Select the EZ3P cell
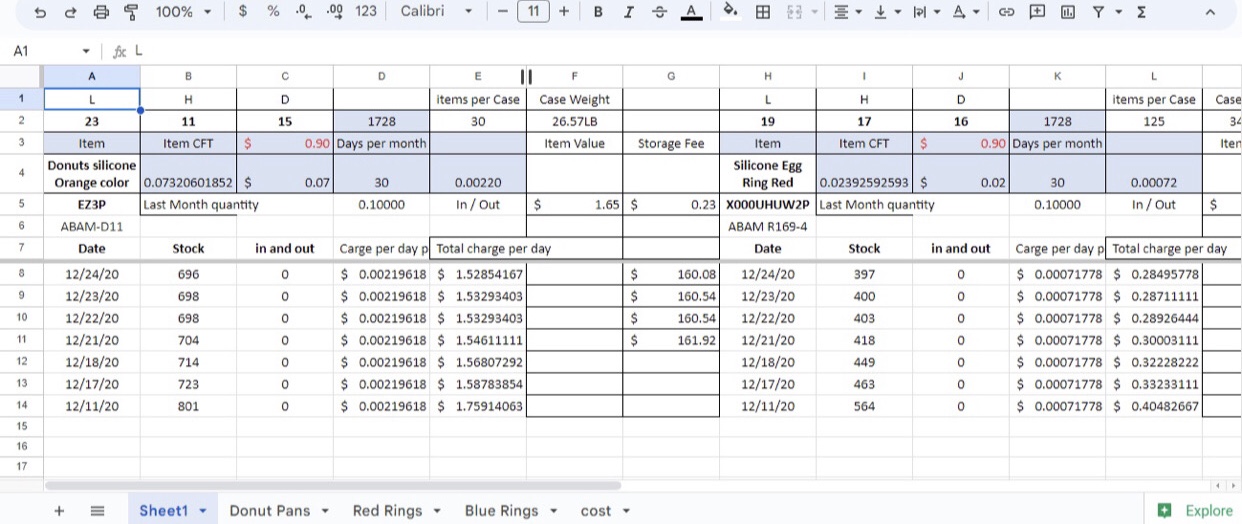The width and height of the screenshot is (1242, 524). pos(92,204)
